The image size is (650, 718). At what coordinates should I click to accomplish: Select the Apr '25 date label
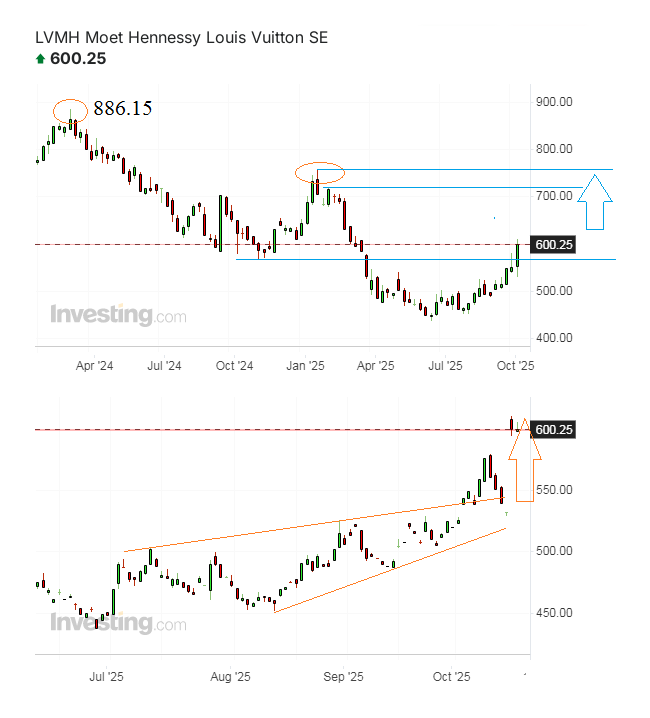coord(376,366)
